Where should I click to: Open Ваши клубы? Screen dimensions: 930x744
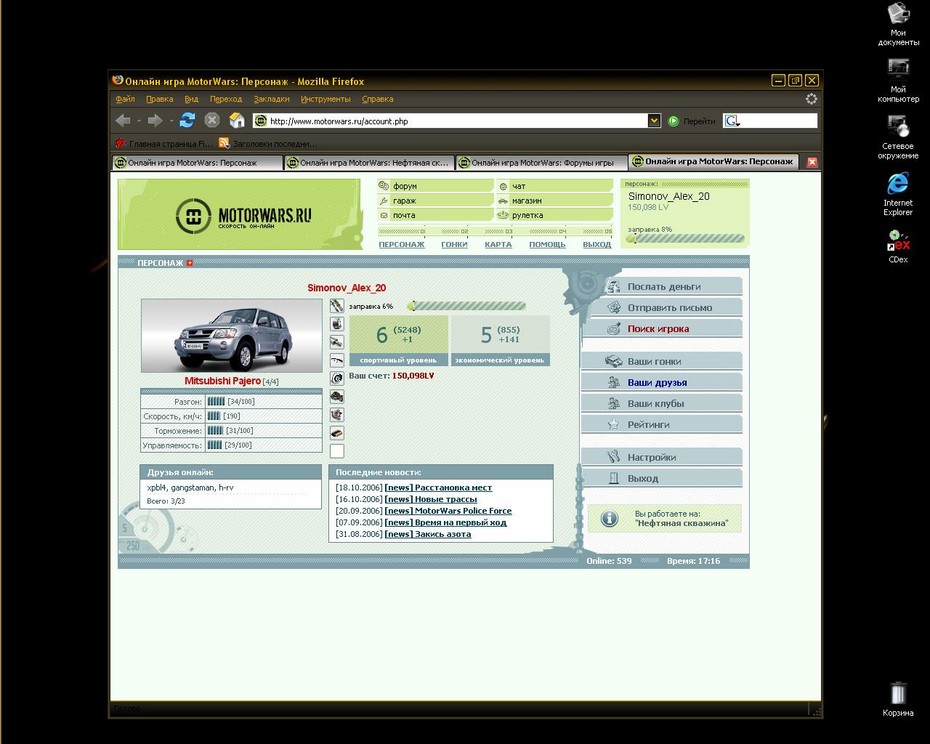(663, 403)
